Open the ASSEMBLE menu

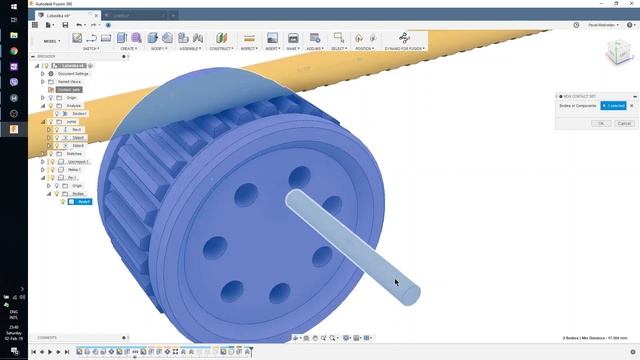tap(191, 49)
